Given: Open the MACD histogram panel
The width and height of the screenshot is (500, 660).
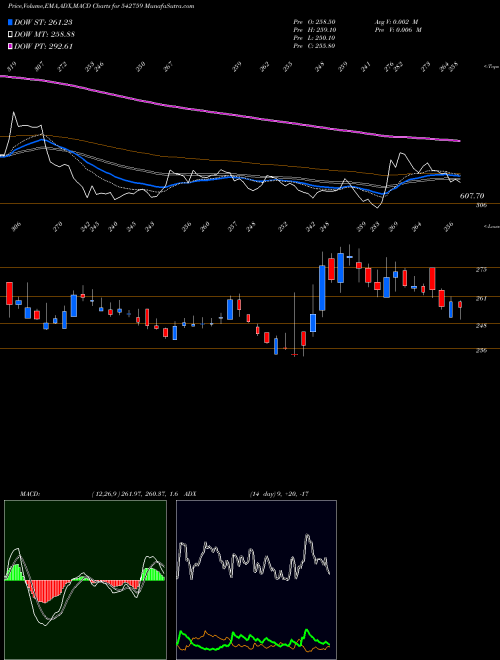Looking at the screenshot, I should point(85,580).
